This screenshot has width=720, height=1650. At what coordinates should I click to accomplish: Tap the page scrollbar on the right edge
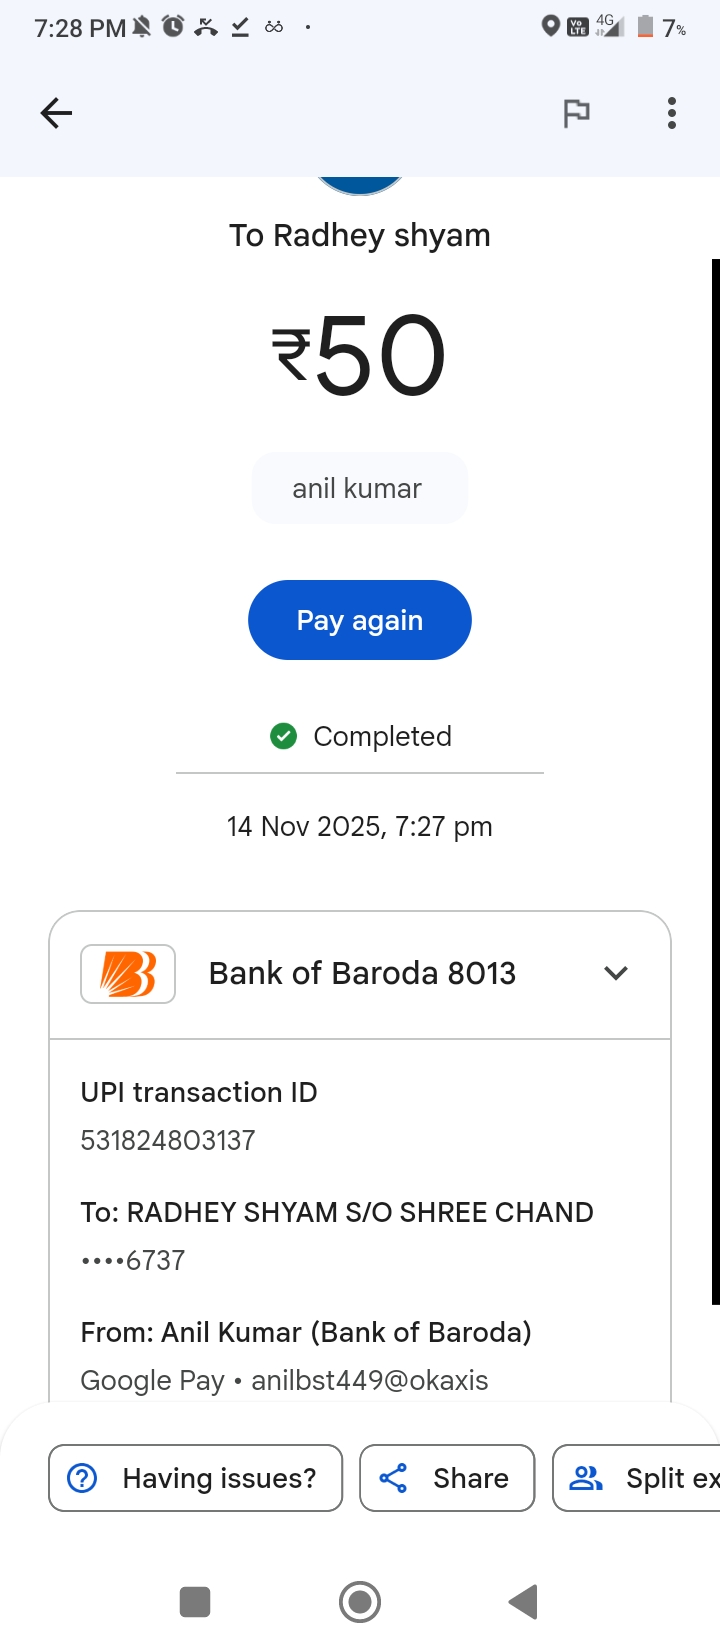[715, 780]
